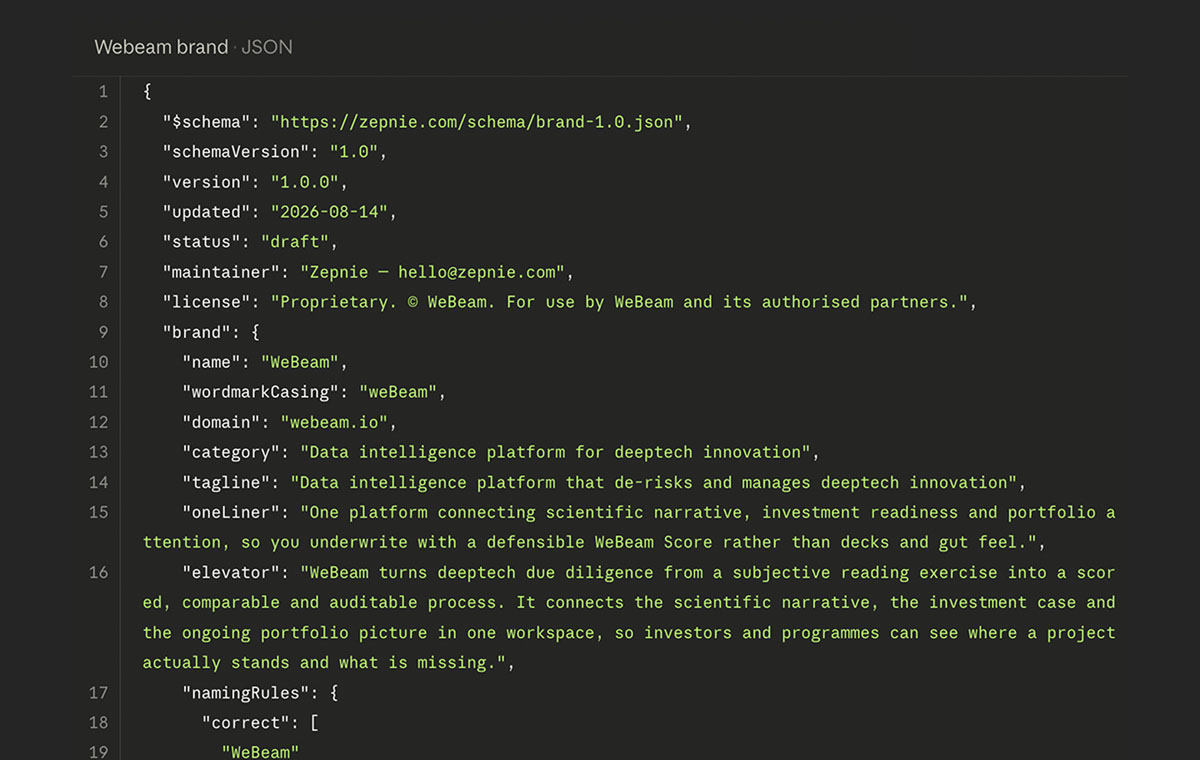Click the schemaVersion value "1.0"

click(354, 152)
